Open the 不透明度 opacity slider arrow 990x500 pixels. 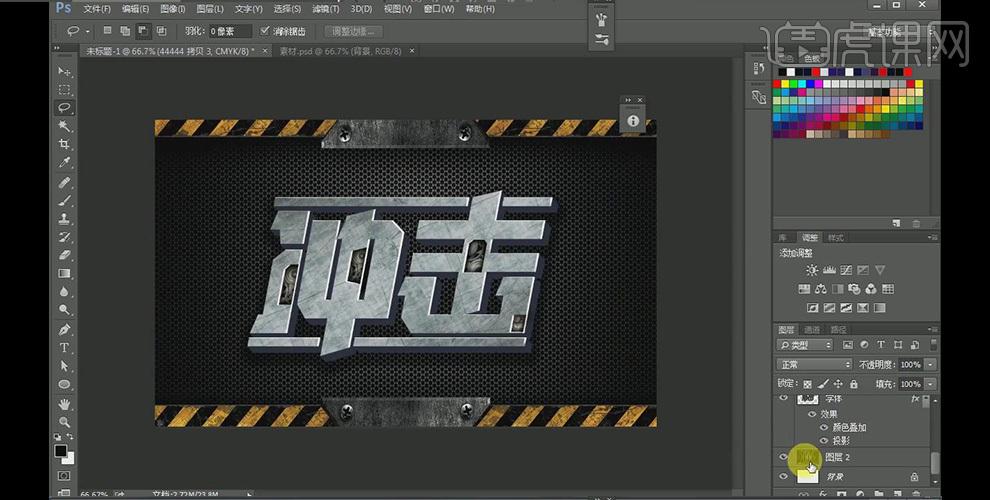click(x=930, y=364)
